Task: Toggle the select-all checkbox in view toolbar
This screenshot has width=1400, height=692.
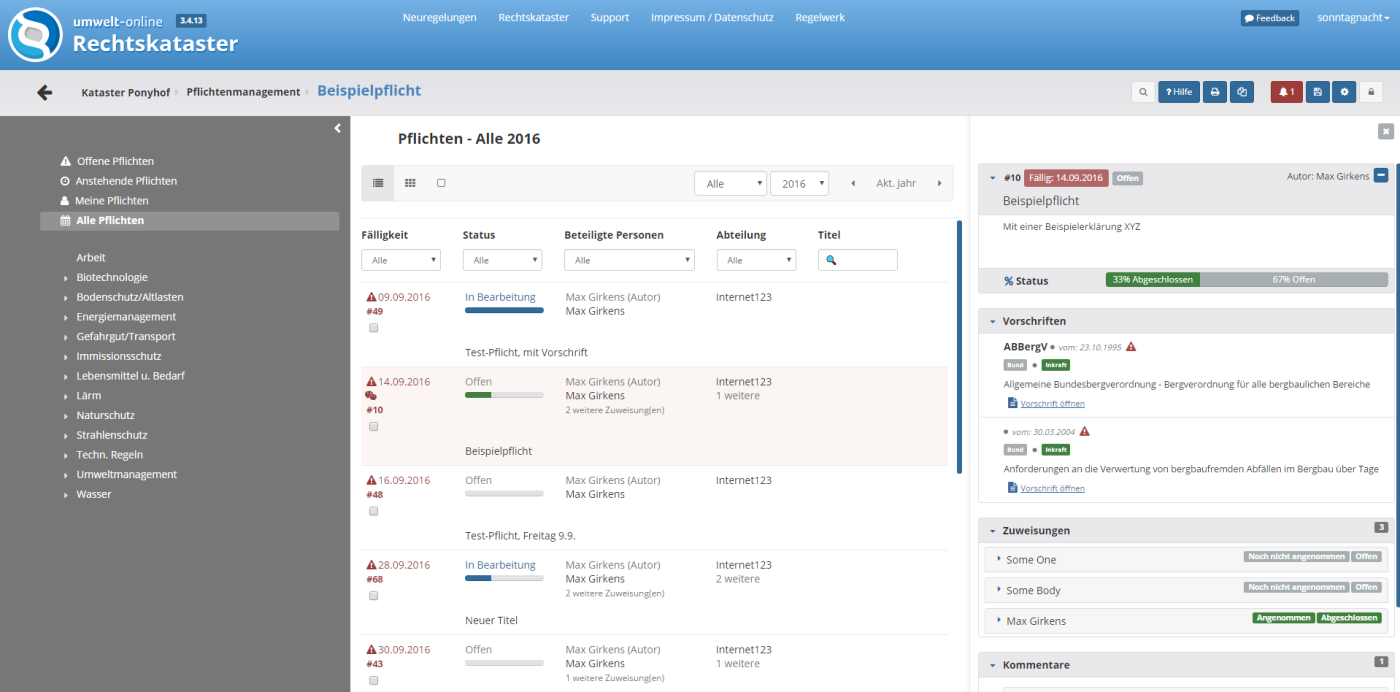Action: [x=441, y=184]
